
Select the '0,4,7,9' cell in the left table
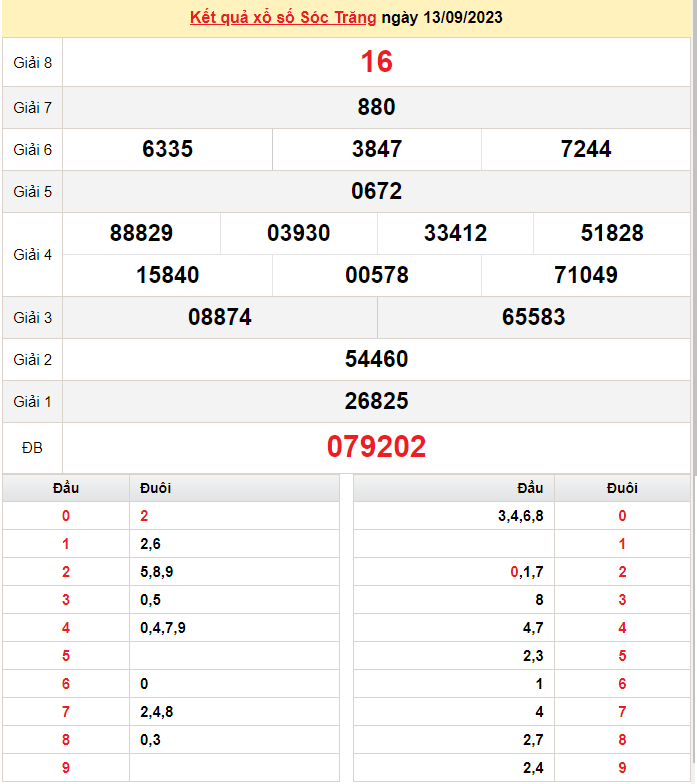163,628
